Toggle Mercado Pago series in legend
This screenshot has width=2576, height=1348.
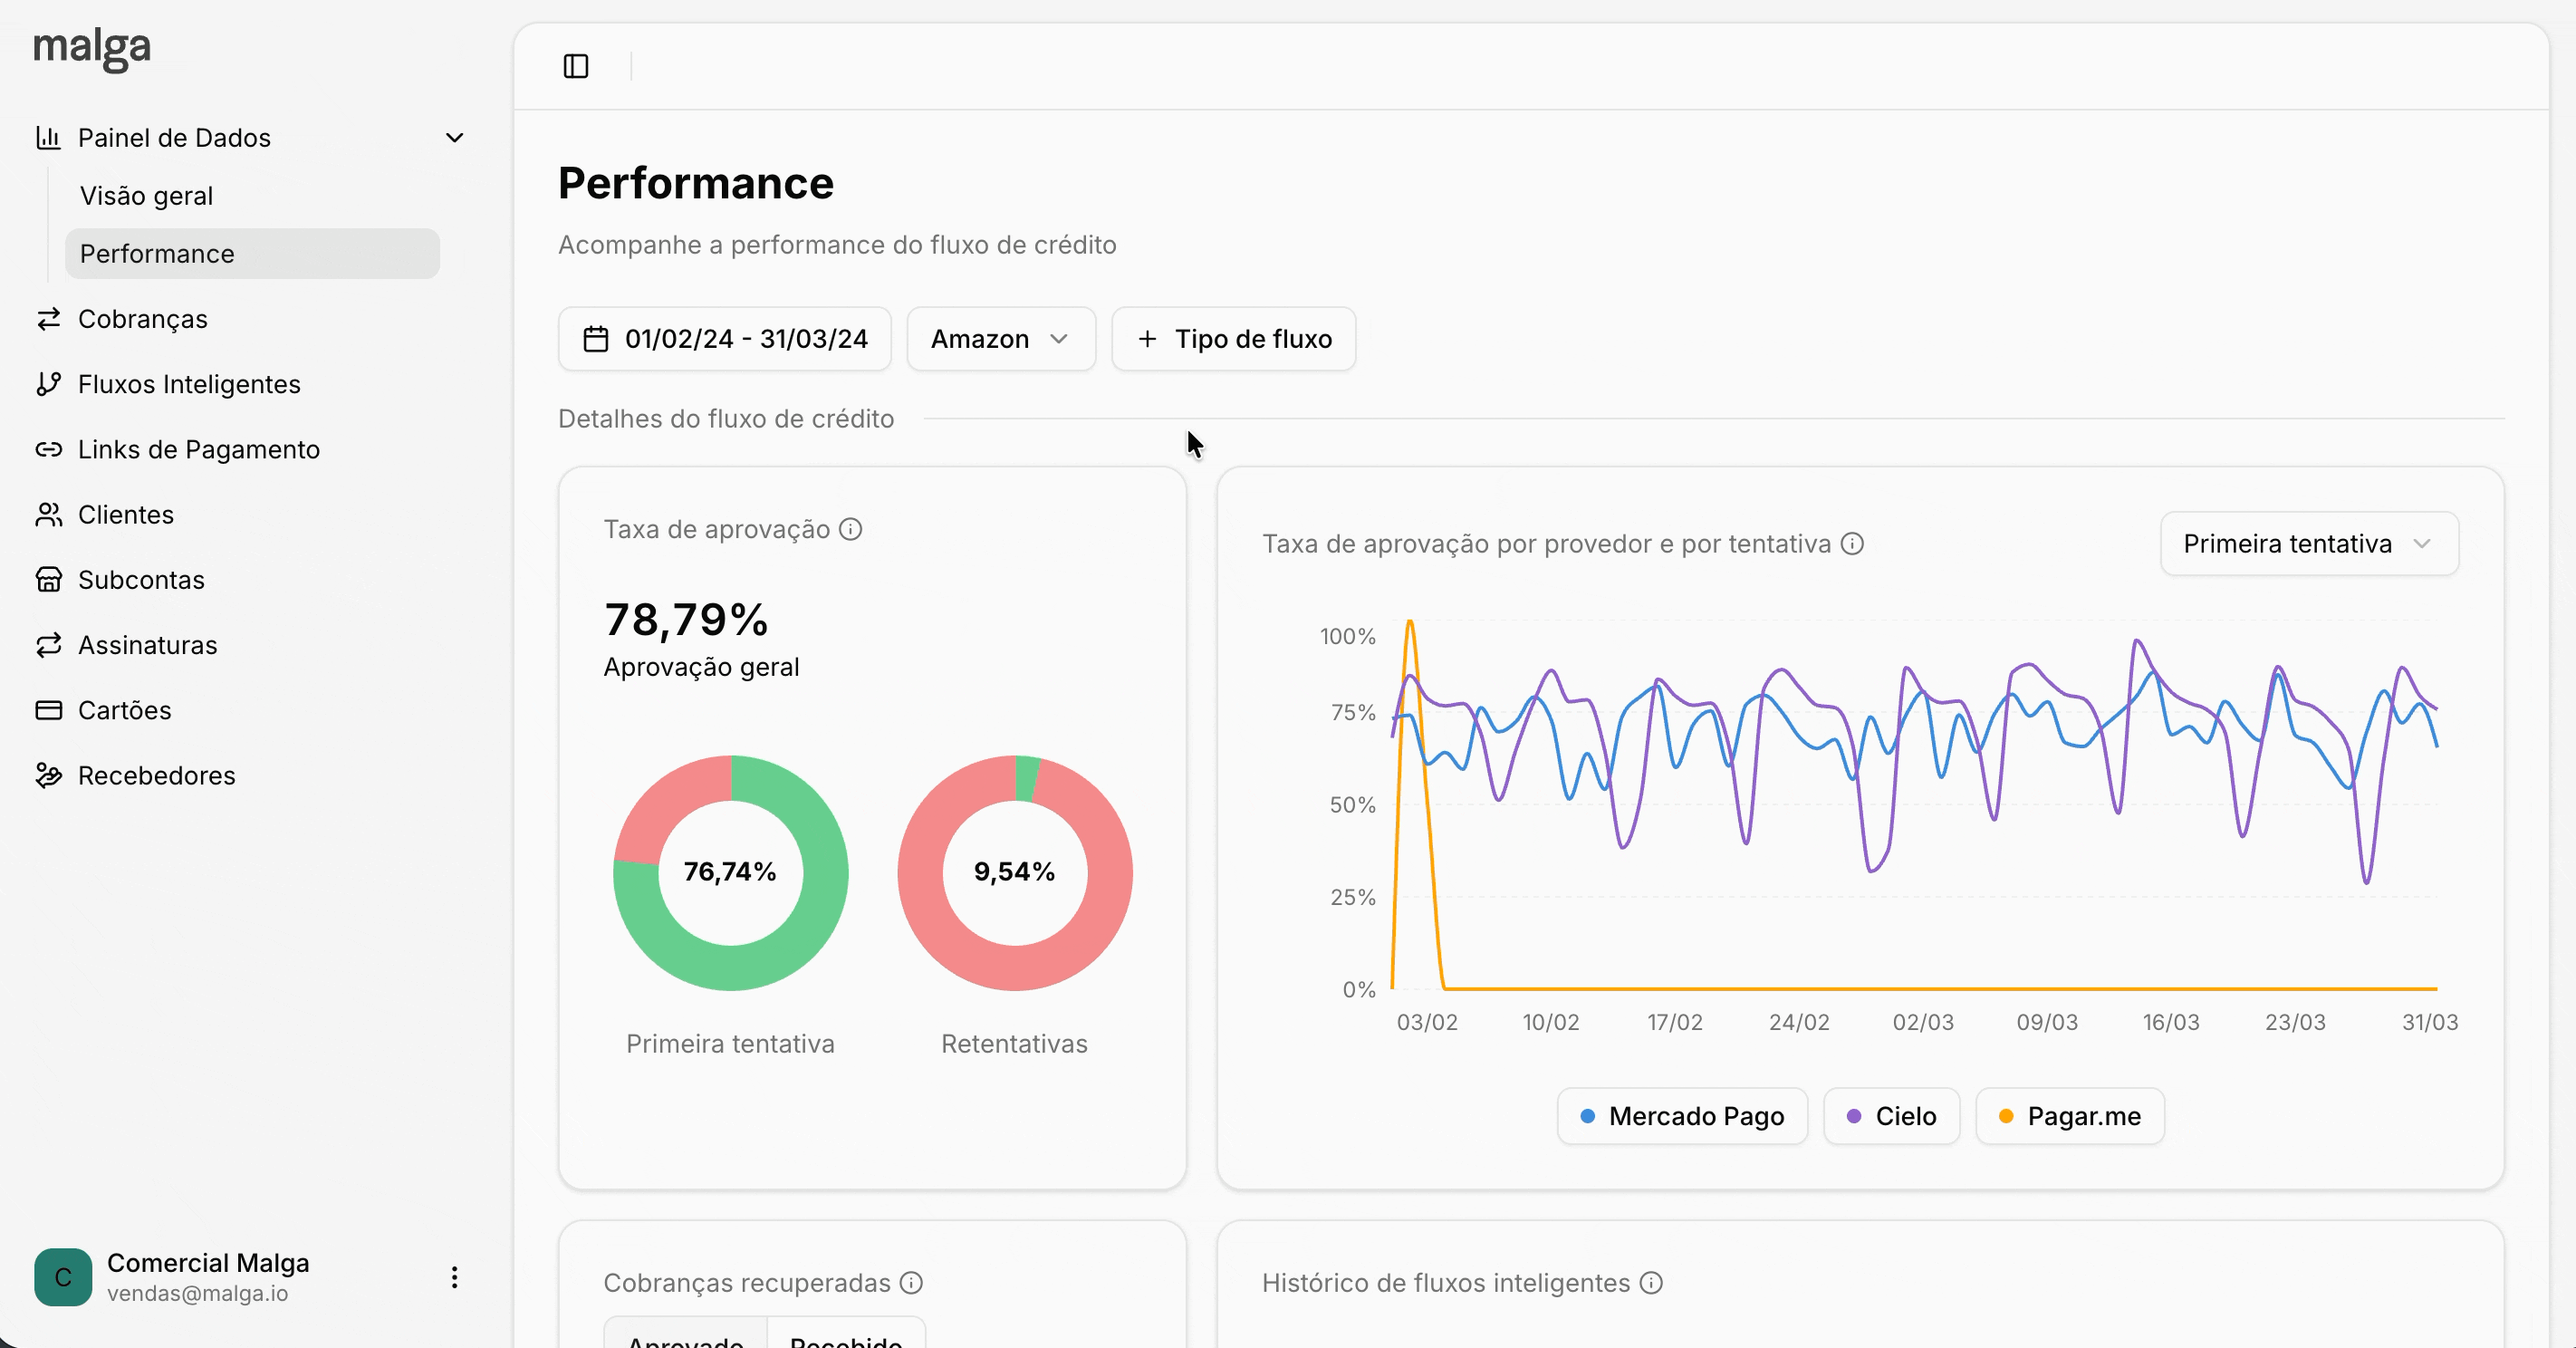tap(1683, 1116)
